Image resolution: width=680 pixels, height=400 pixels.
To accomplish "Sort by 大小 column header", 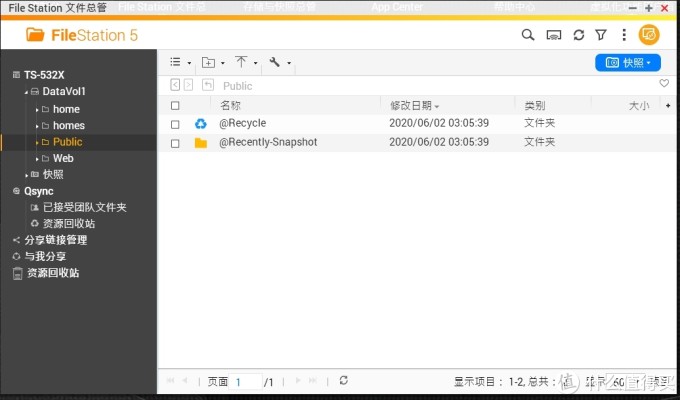I will click(x=639, y=105).
